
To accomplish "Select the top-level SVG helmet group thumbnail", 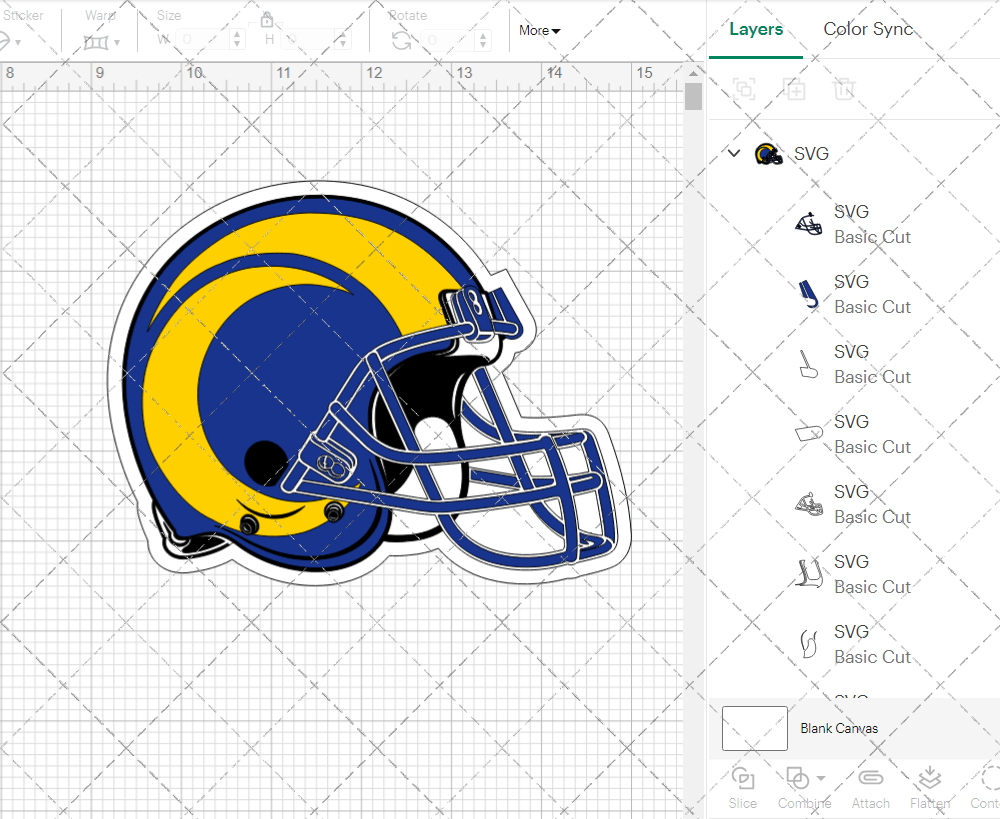I will pos(768,154).
